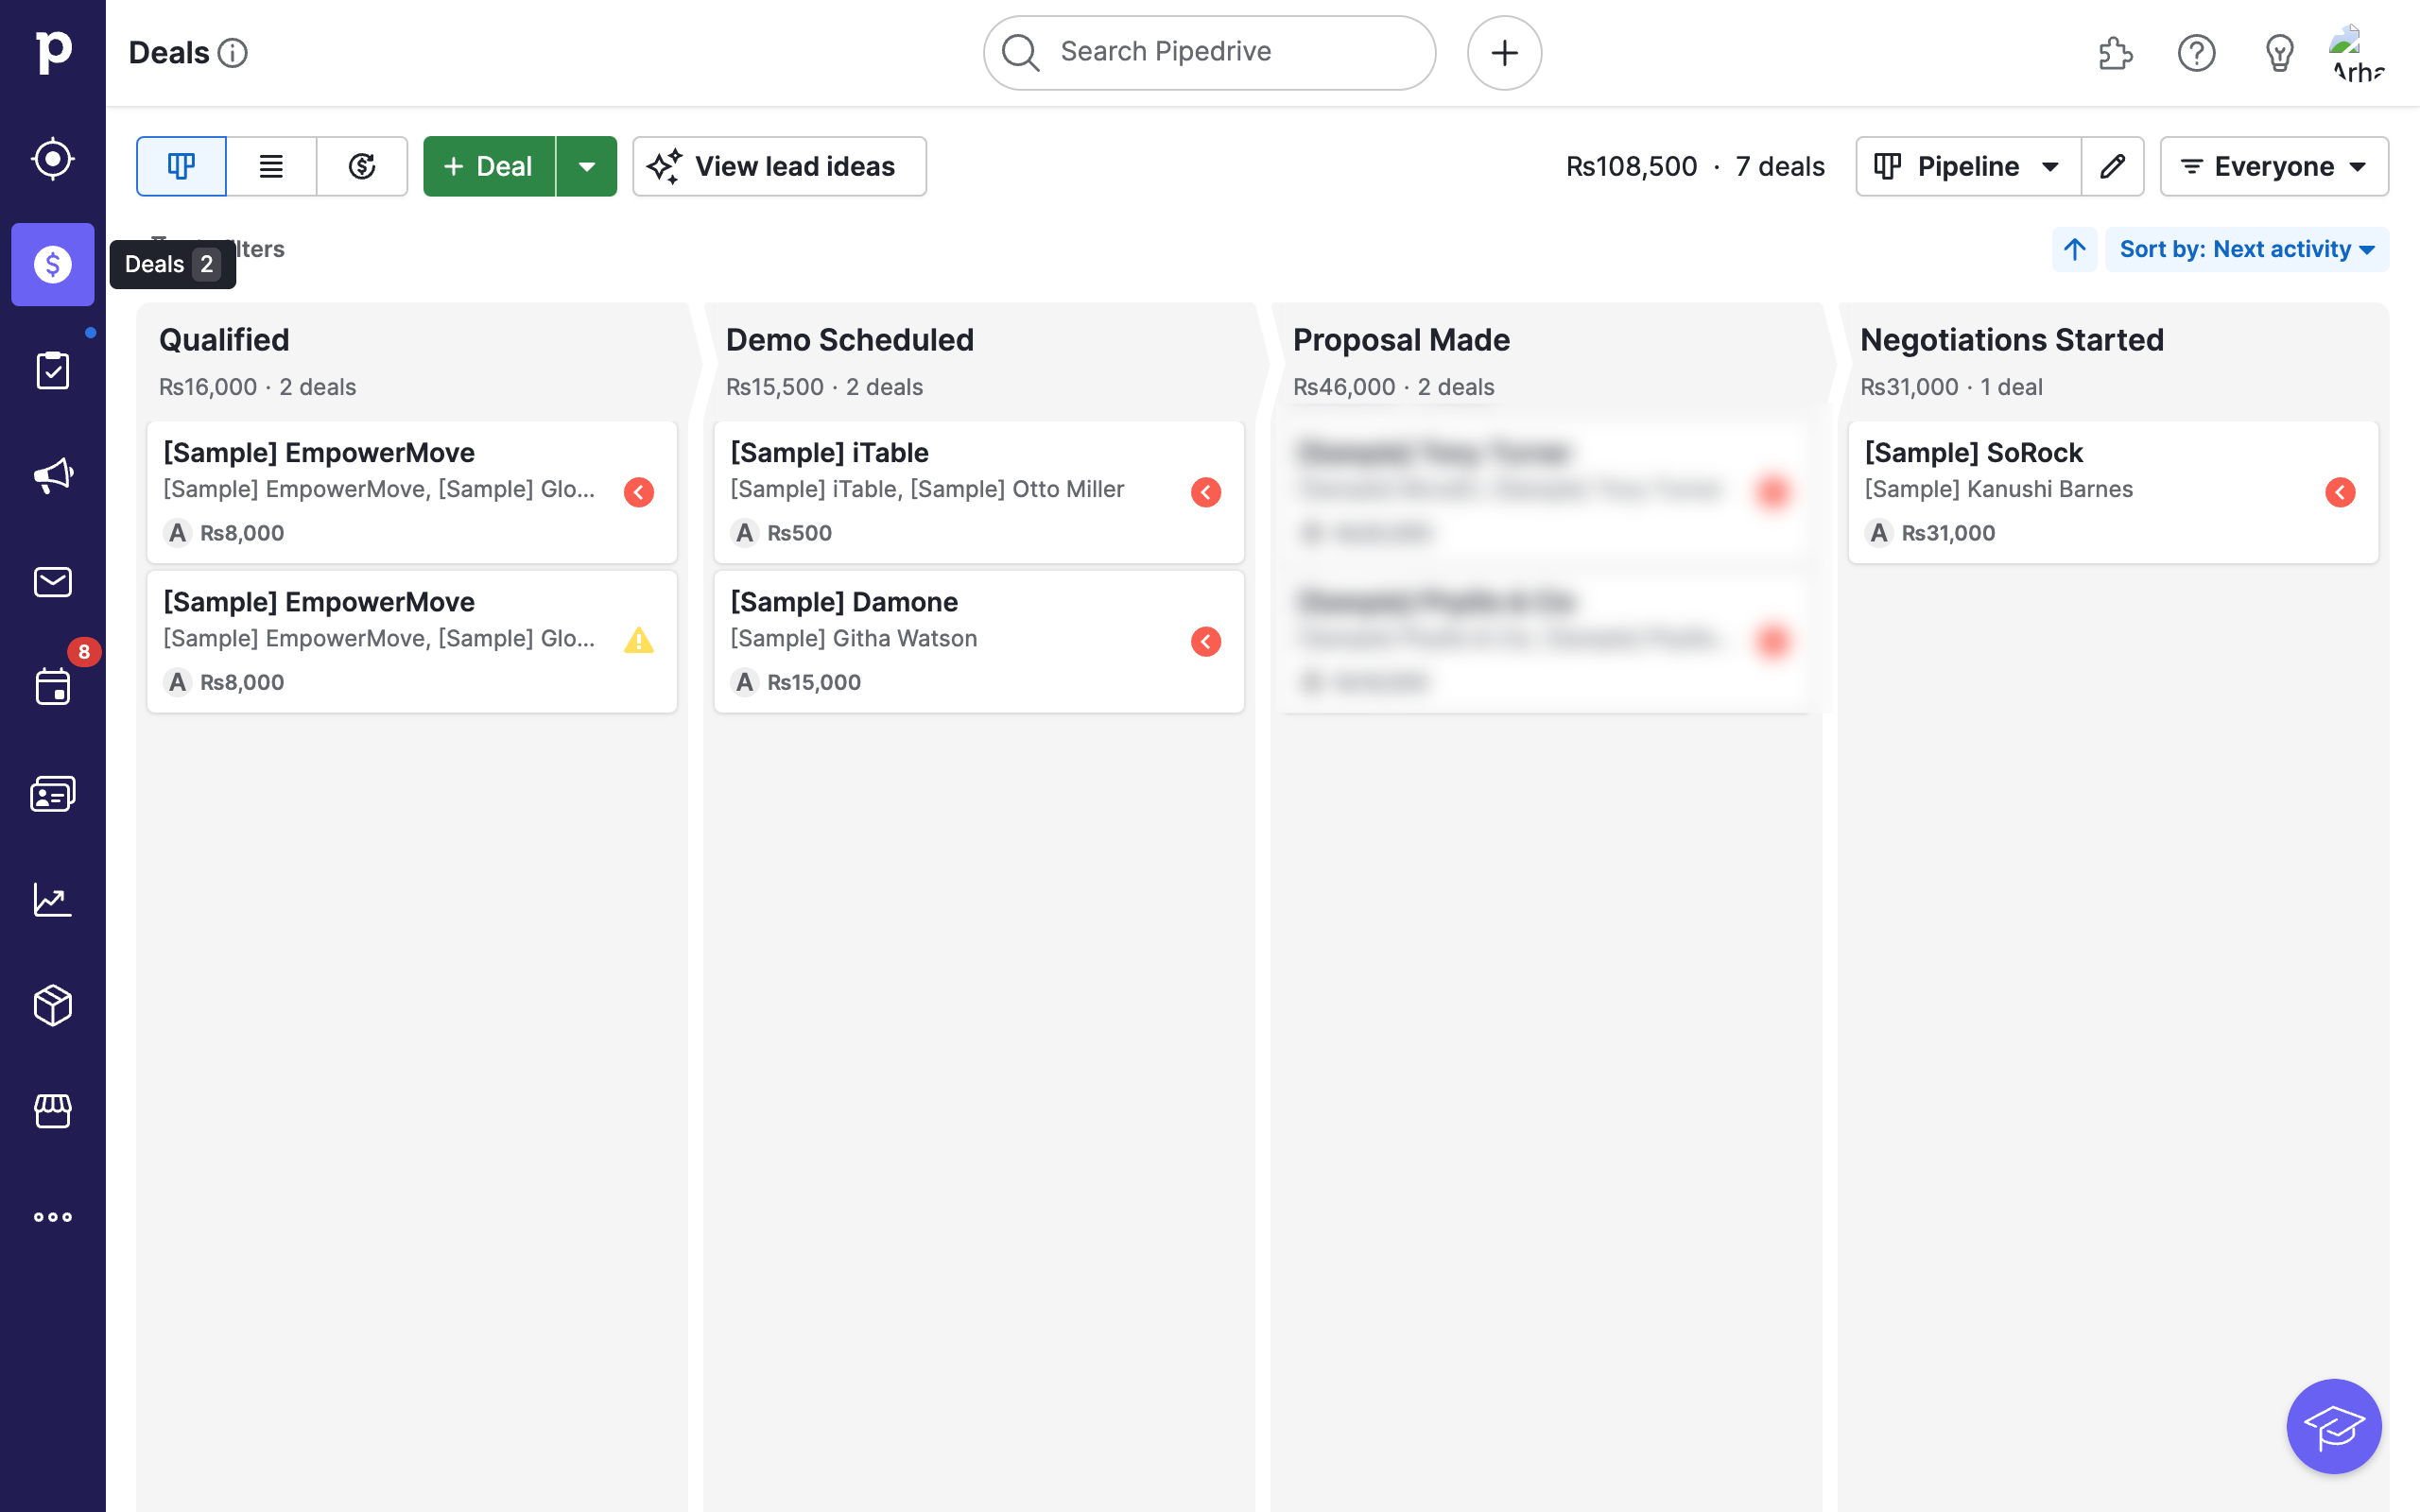Open the Everyone filter dropdown

[2273, 166]
